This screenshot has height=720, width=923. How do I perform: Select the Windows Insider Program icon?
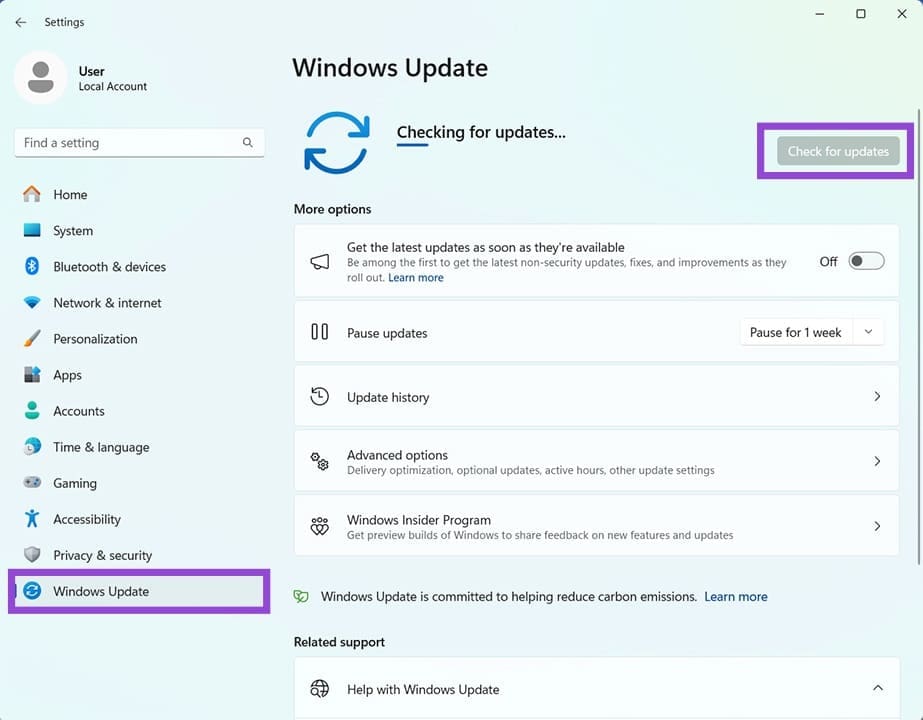tap(319, 525)
